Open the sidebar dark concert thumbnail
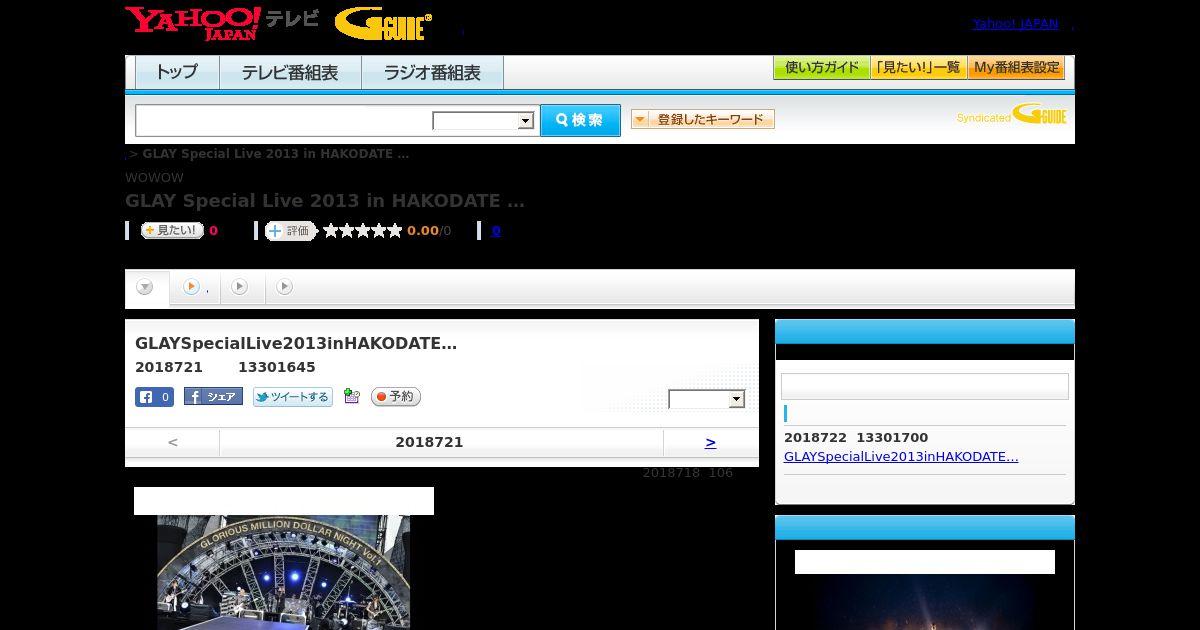This screenshot has height=630, width=1200. point(925,602)
